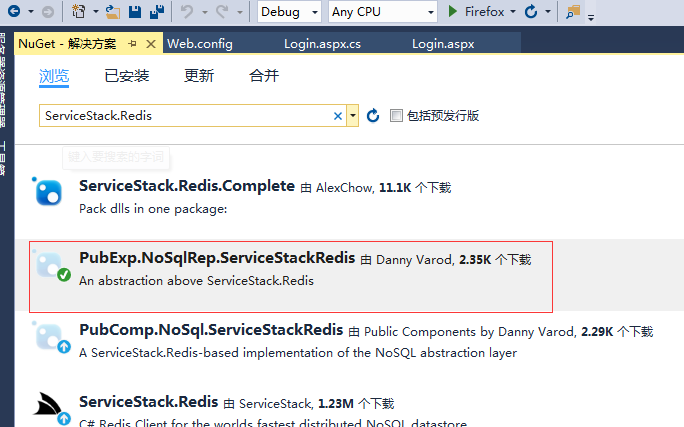This screenshot has width=684, height=427.
Task: Click the Navigate Forward arrow icon
Action: click(x=48, y=12)
